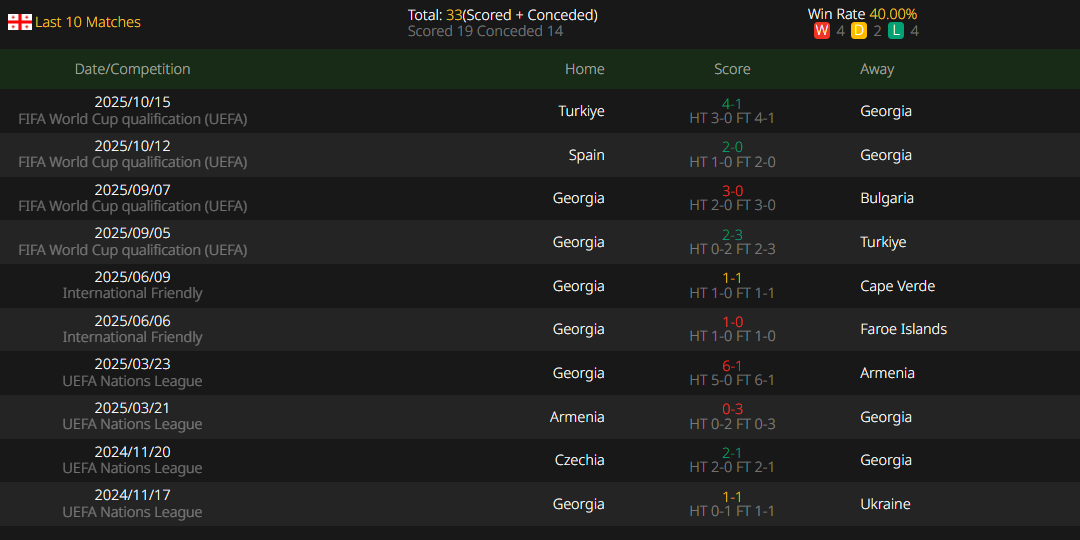This screenshot has height=540, width=1080.
Task: Click the Date/Competition column header
Action: [x=132, y=69]
